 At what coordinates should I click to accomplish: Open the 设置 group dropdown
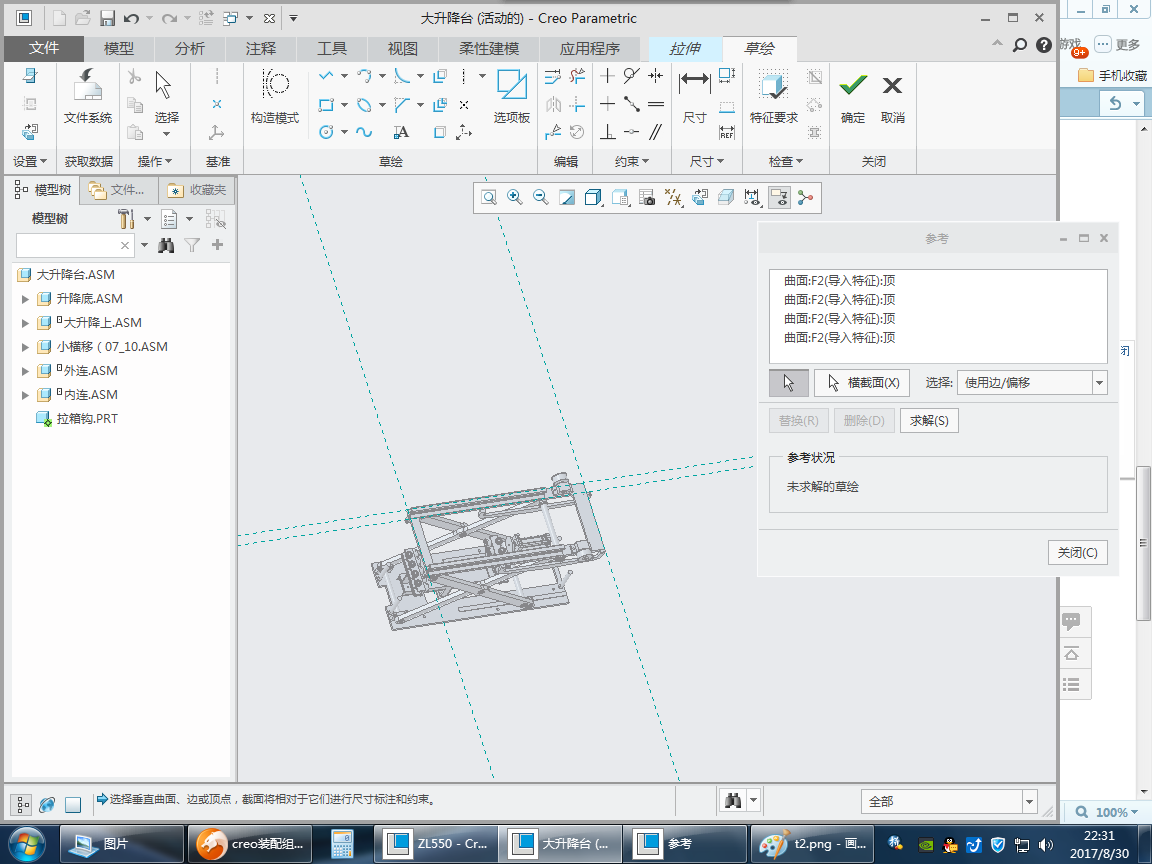(x=30, y=162)
